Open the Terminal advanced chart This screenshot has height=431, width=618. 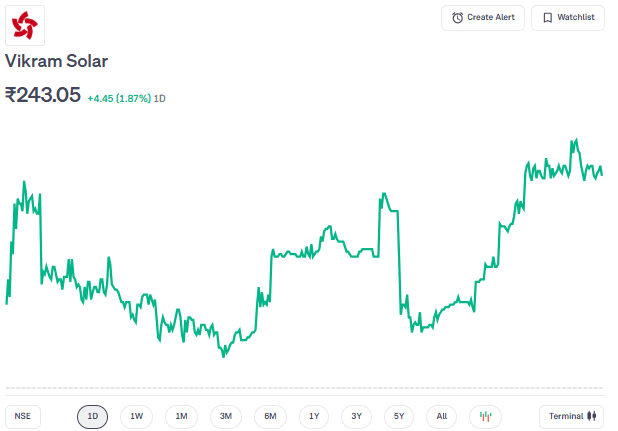572,416
